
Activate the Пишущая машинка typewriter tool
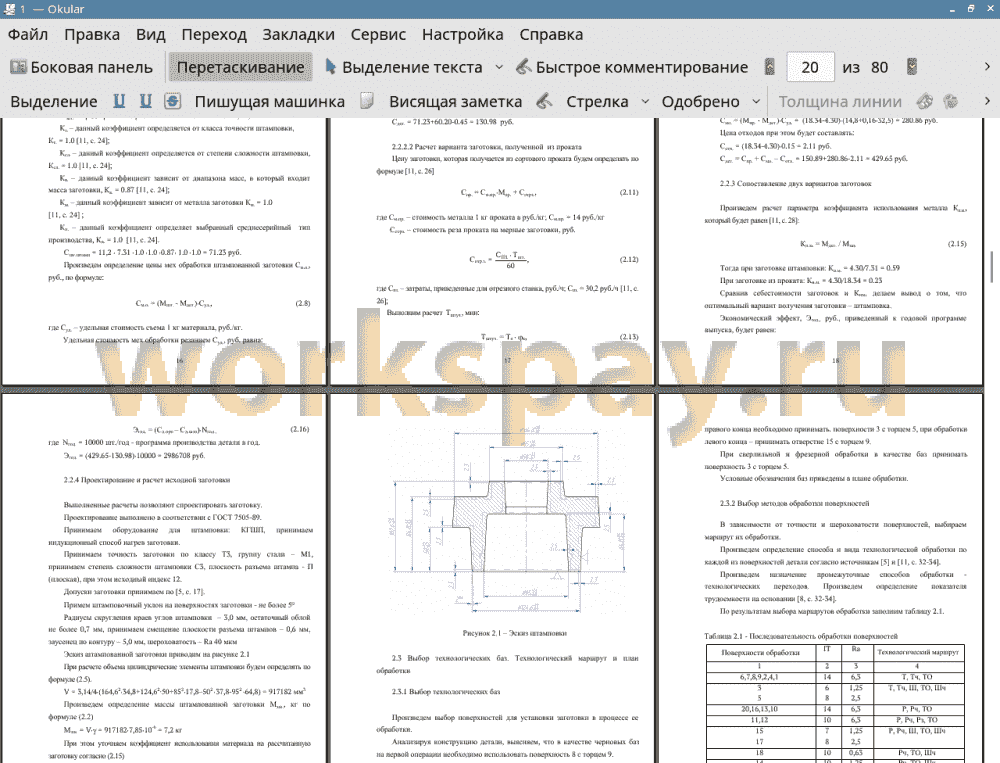(270, 101)
